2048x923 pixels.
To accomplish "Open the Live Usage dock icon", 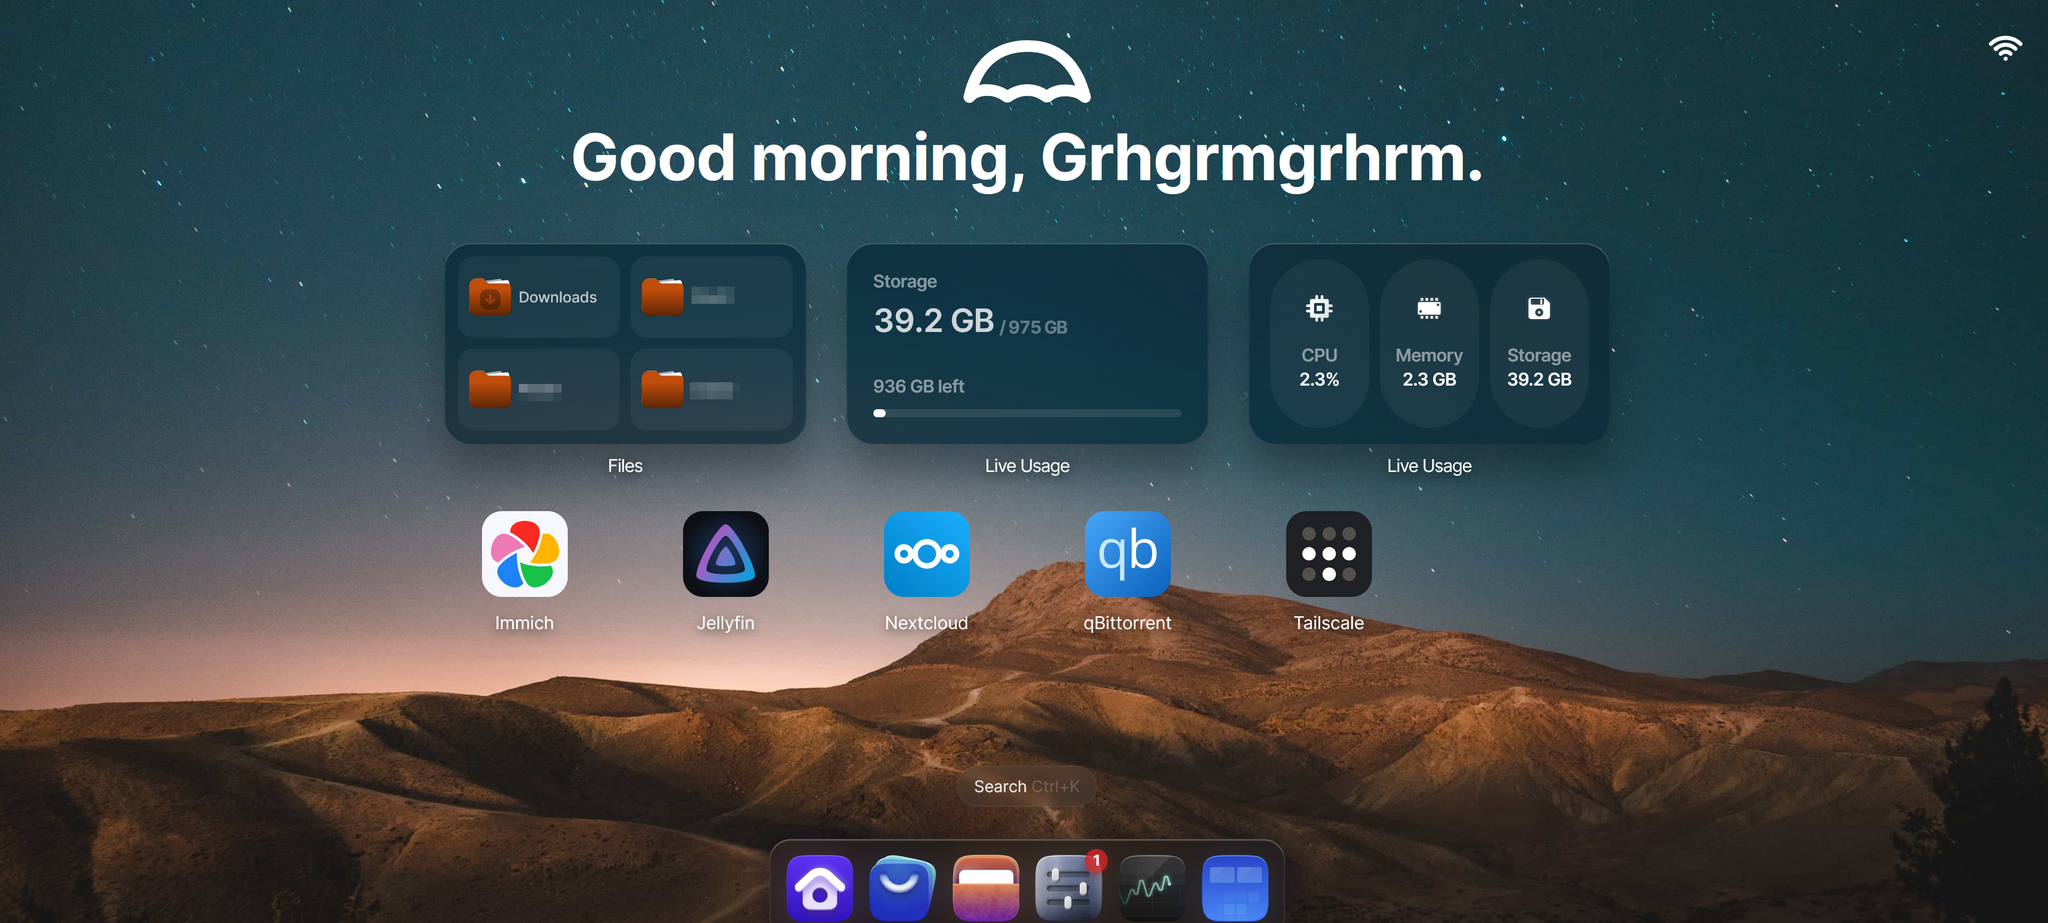I will click(x=1152, y=888).
